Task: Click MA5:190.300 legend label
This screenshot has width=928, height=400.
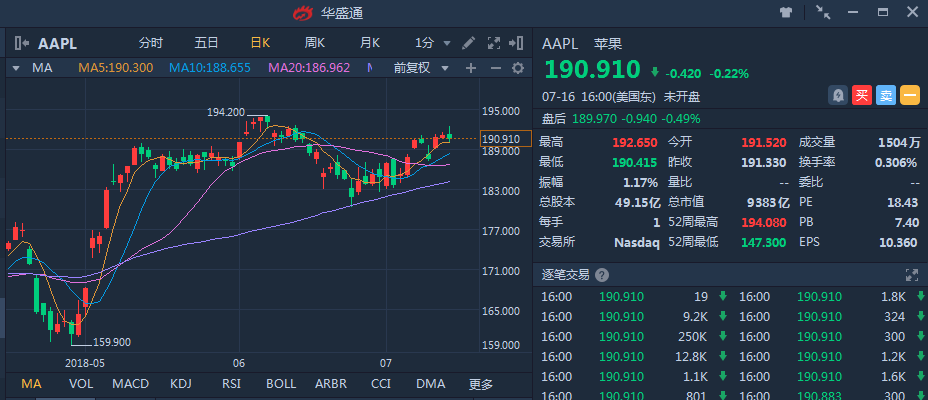Action: [115, 68]
